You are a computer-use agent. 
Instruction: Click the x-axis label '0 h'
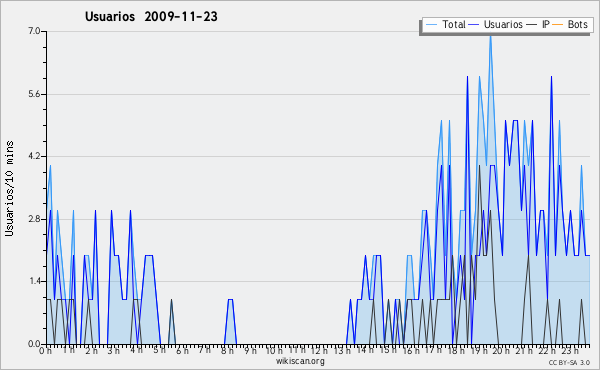(x=46, y=351)
